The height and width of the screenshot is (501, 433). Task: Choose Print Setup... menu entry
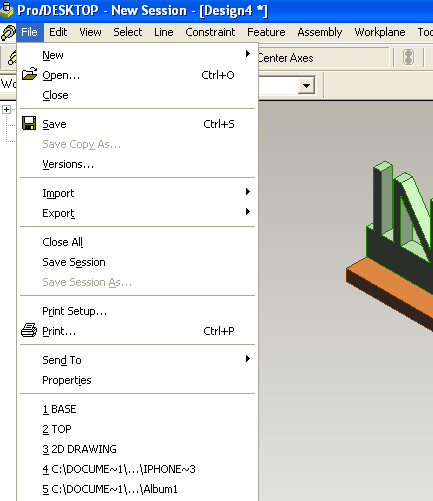click(x=137, y=311)
